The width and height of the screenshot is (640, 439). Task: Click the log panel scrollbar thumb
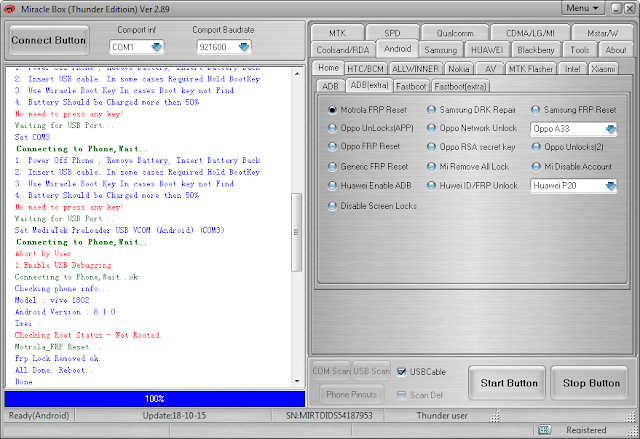(x=297, y=232)
